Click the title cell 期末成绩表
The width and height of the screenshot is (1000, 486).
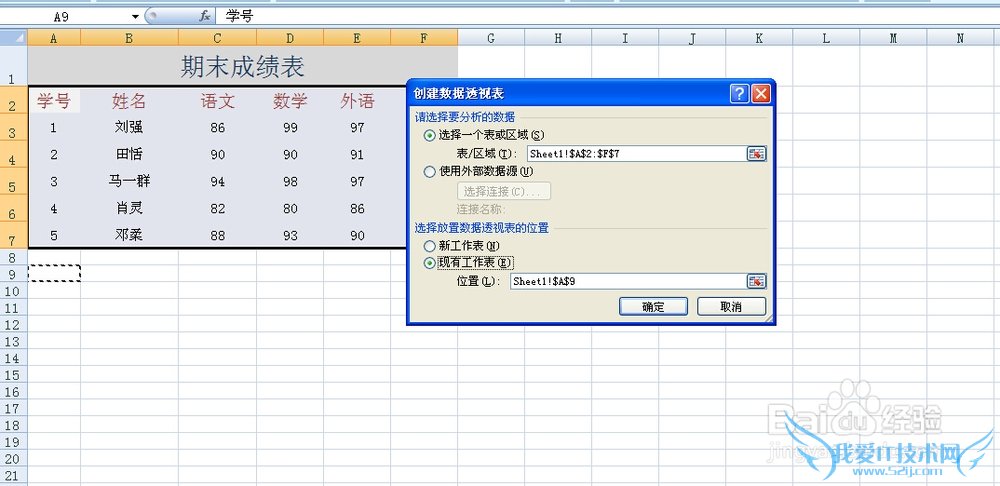click(x=242, y=66)
